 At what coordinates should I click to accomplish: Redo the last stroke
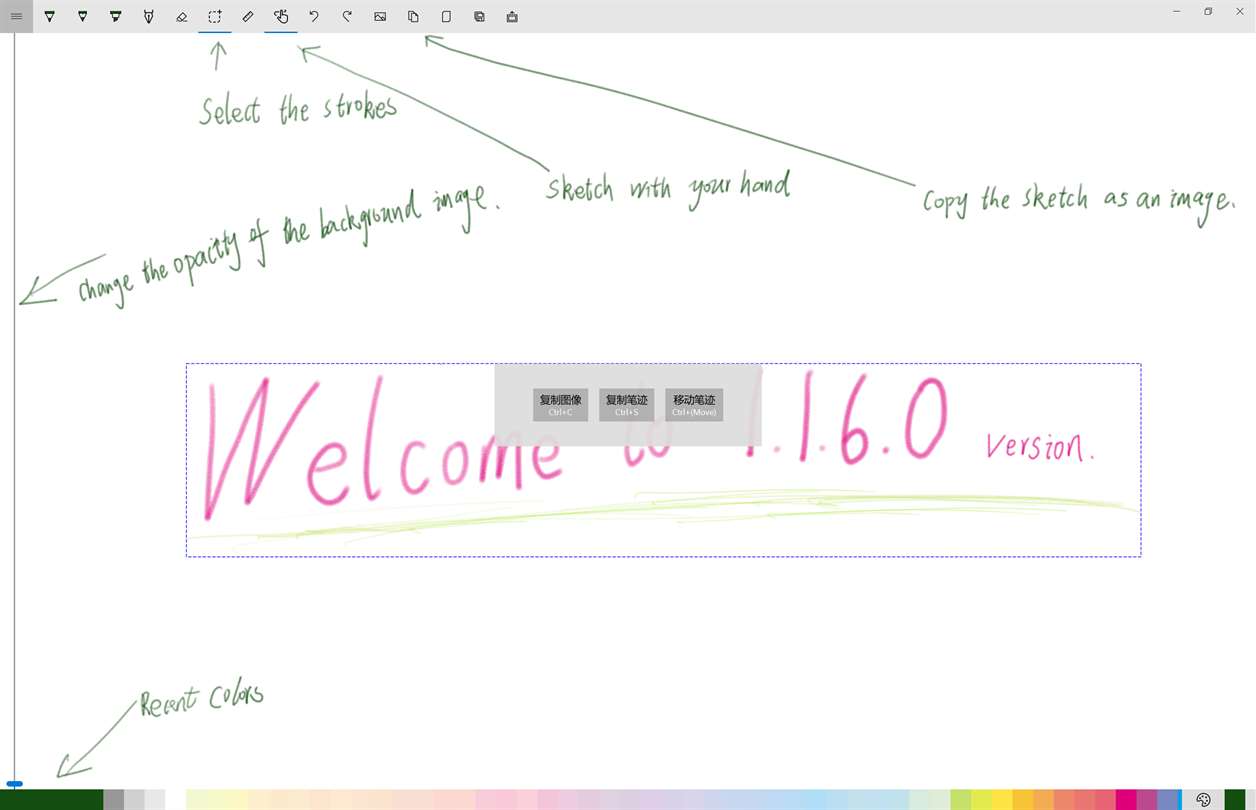pyautogui.click(x=347, y=16)
